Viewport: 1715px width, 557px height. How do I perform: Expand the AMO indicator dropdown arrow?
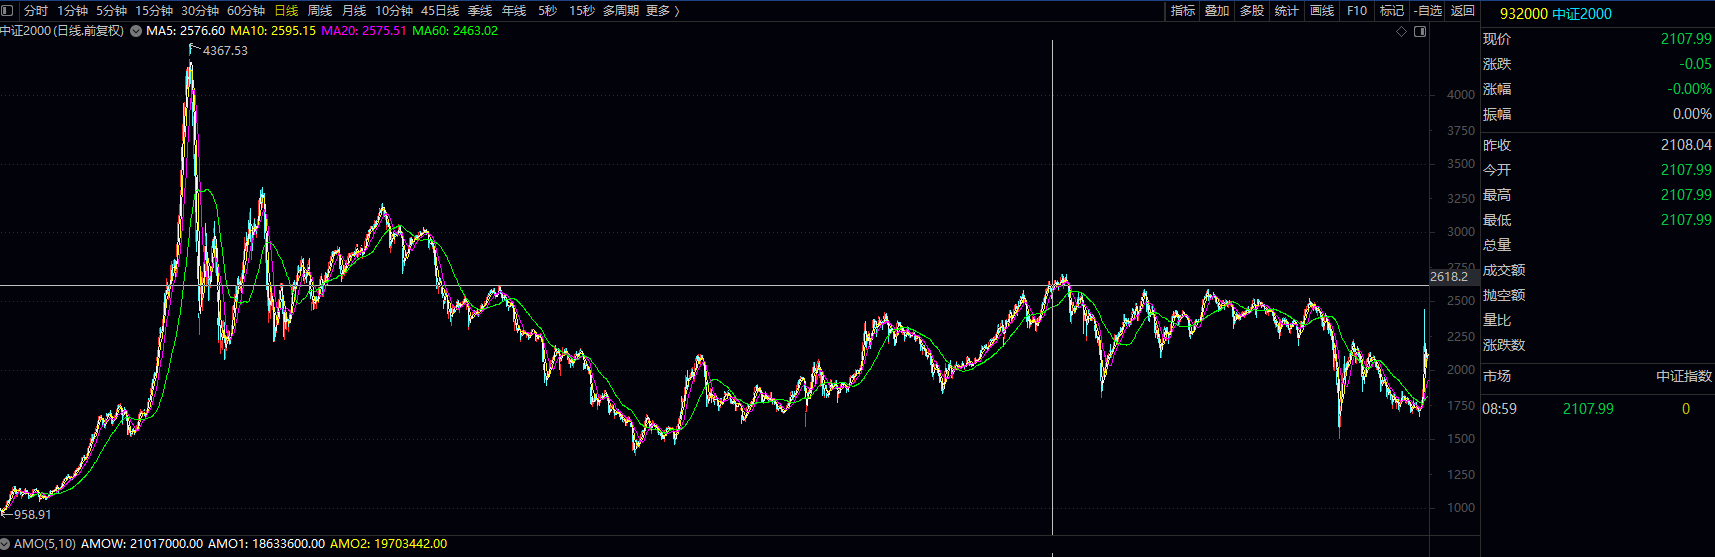tap(5, 544)
